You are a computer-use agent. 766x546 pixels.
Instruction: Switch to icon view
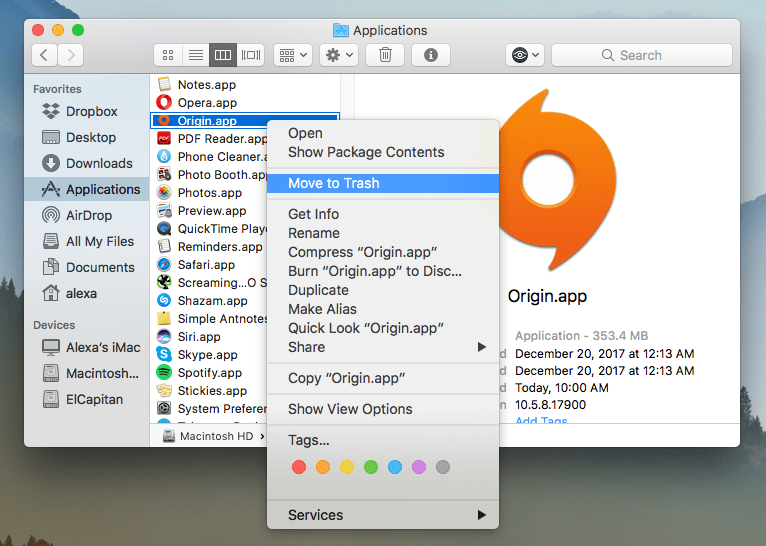click(x=168, y=55)
